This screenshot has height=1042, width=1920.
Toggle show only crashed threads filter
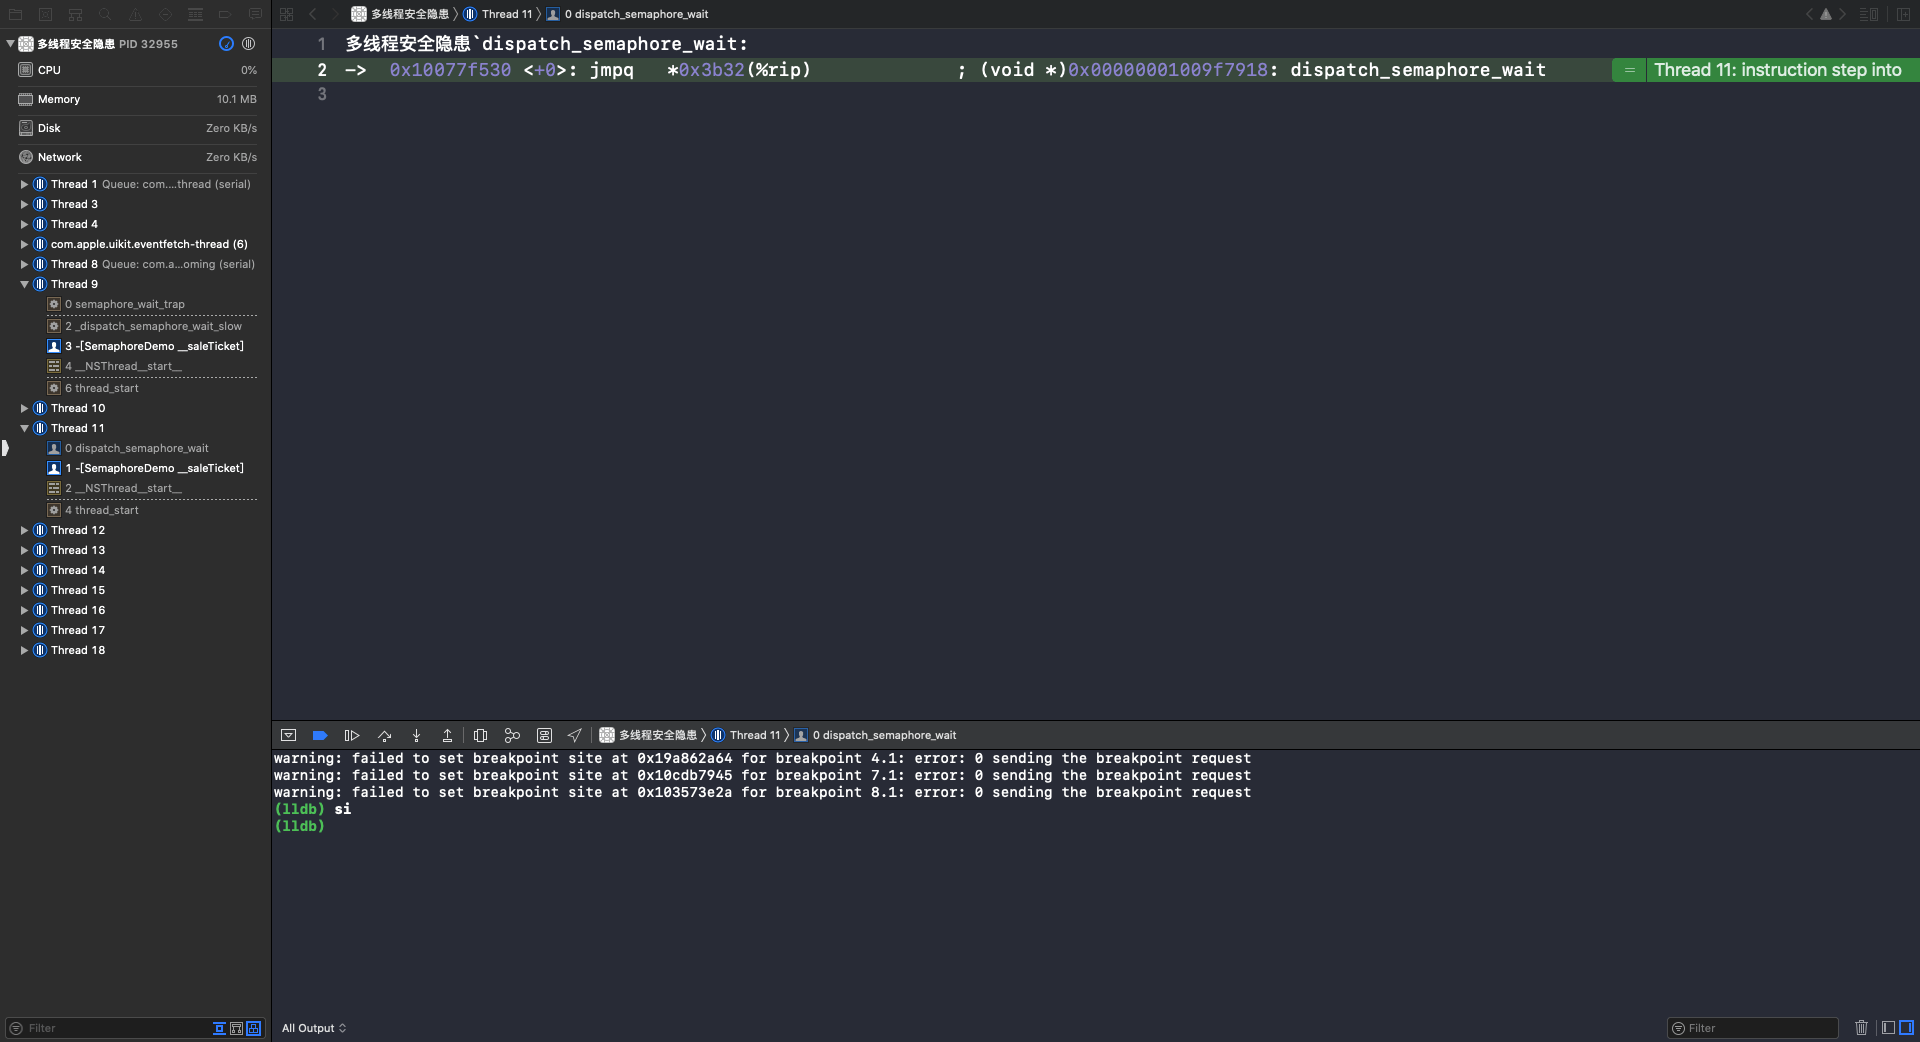click(219, 1028)
